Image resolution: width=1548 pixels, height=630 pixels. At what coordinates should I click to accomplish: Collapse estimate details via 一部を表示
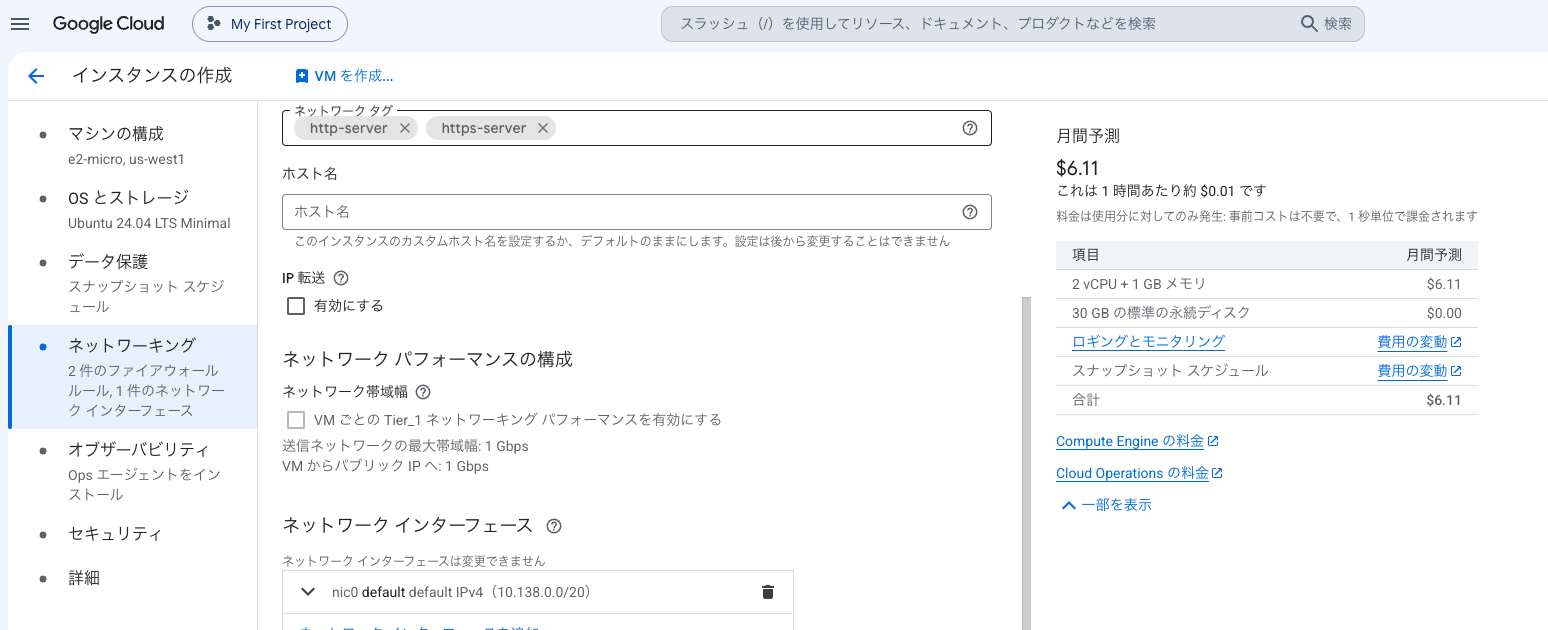pyautogui.click(x=1106, y=505)
